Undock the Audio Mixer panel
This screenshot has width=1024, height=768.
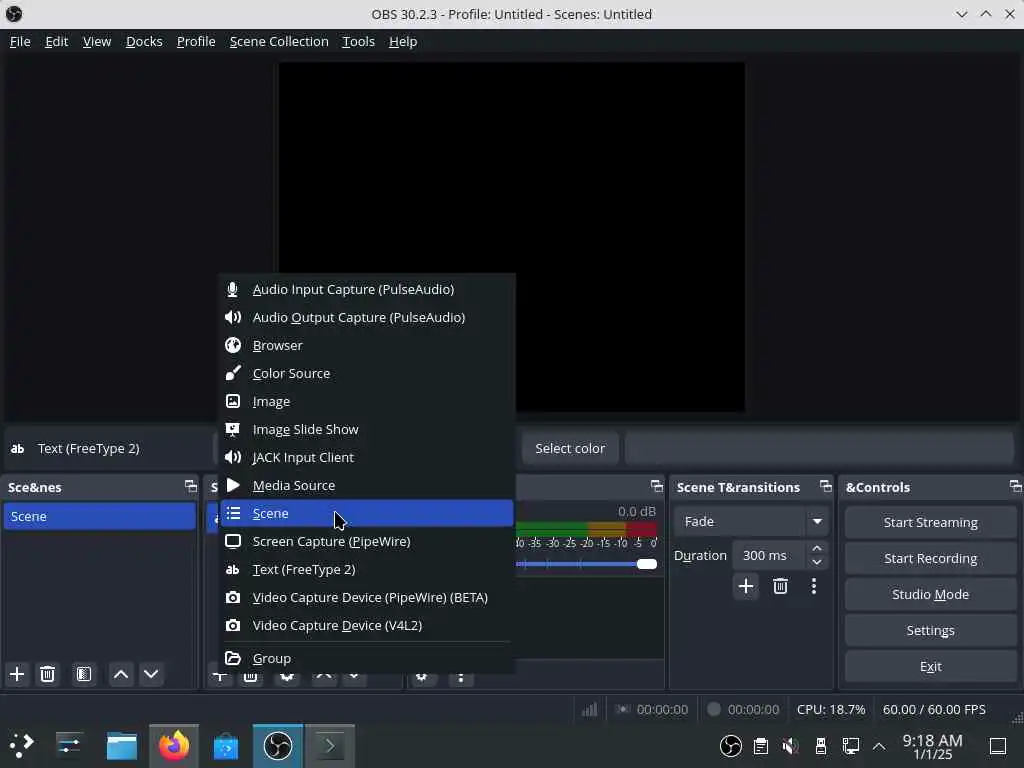click(x=656, y=487)
